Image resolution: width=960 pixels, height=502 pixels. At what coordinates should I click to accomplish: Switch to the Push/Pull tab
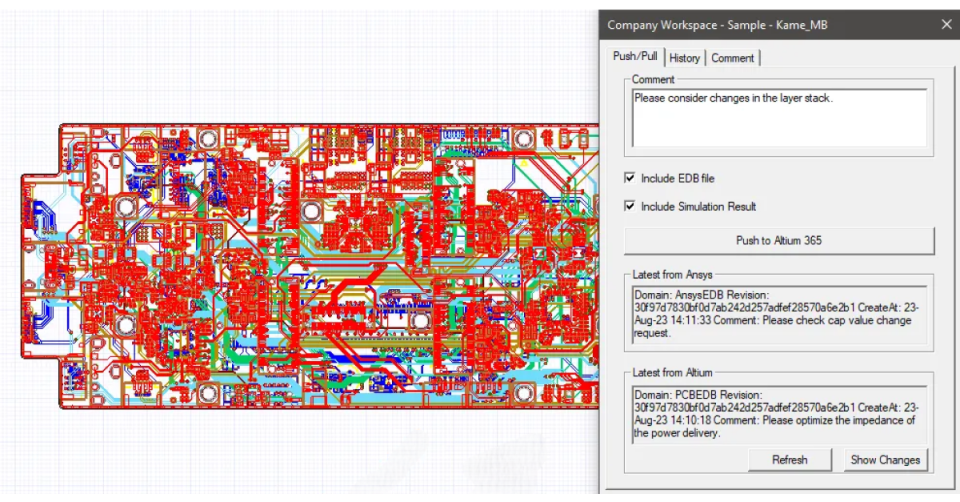pyautogui.click(x=635, y=56)
